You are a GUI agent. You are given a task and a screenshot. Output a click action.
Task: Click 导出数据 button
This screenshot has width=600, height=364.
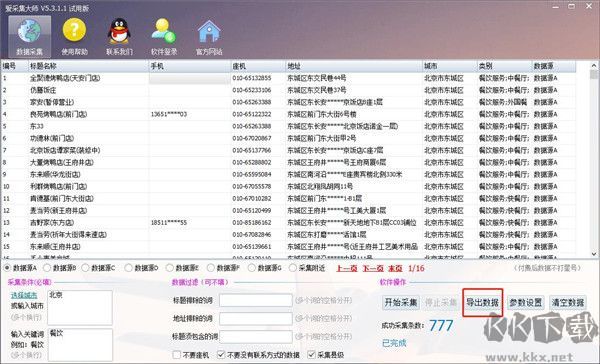coord(482,303)
